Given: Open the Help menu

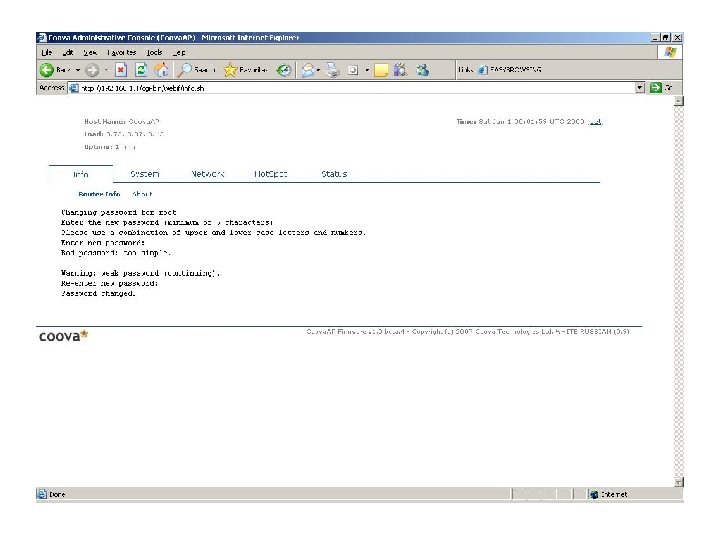Looking at the screenshot, I should [179, 52].
